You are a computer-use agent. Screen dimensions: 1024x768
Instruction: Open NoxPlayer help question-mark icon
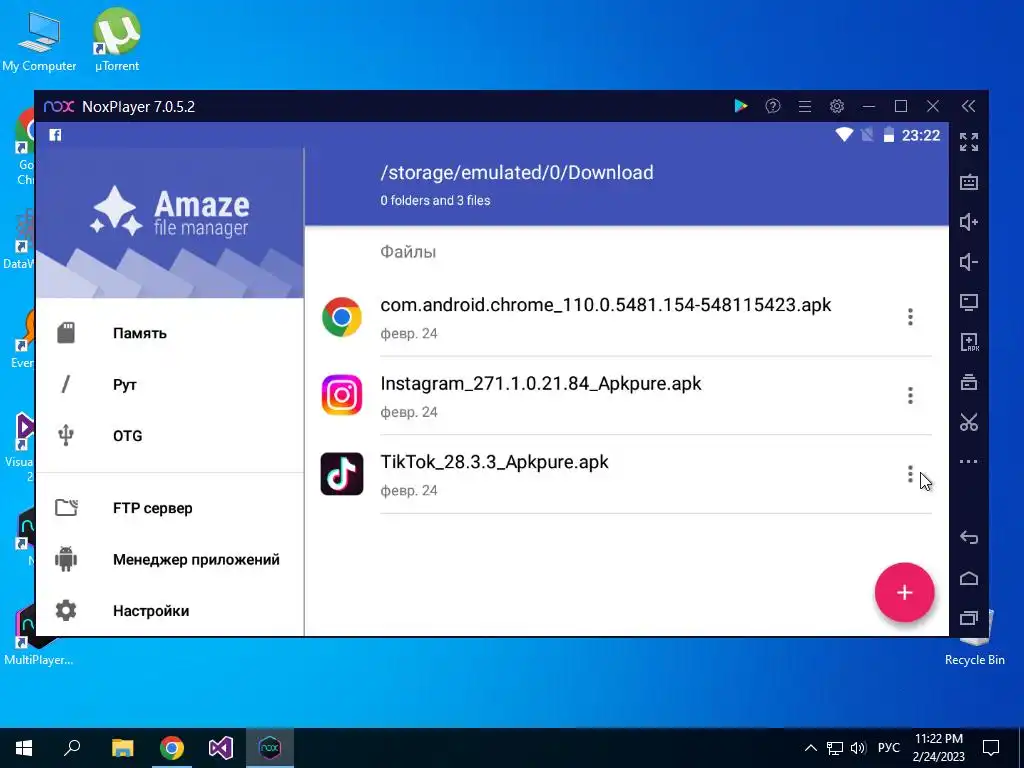(x=773, y=106)
